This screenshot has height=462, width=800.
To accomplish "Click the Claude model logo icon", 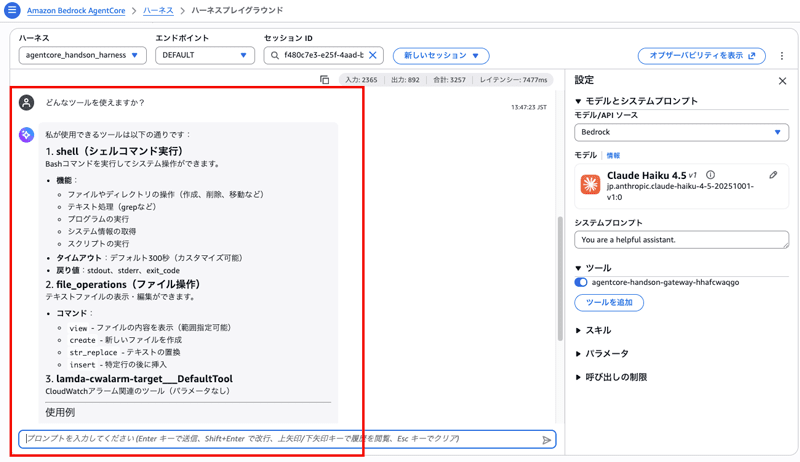I will pos(590,184).
